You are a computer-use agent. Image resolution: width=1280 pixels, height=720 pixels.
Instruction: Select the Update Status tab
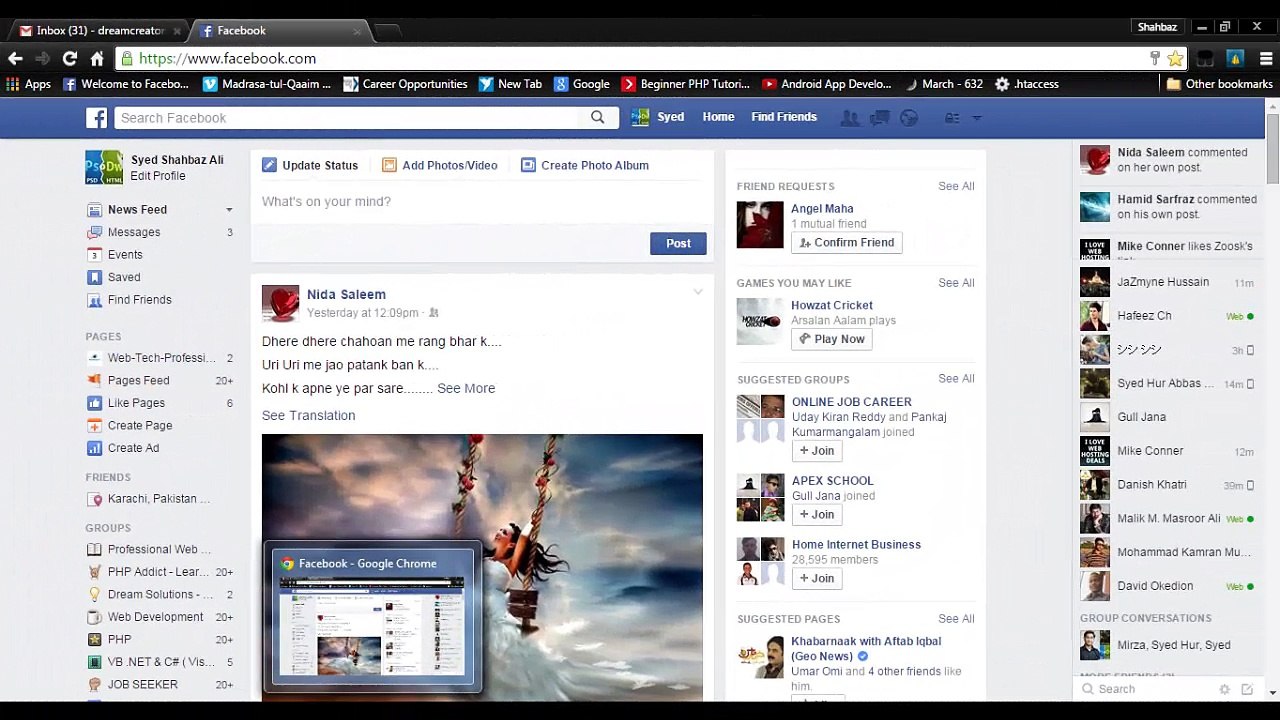click(x=310, y=165)
